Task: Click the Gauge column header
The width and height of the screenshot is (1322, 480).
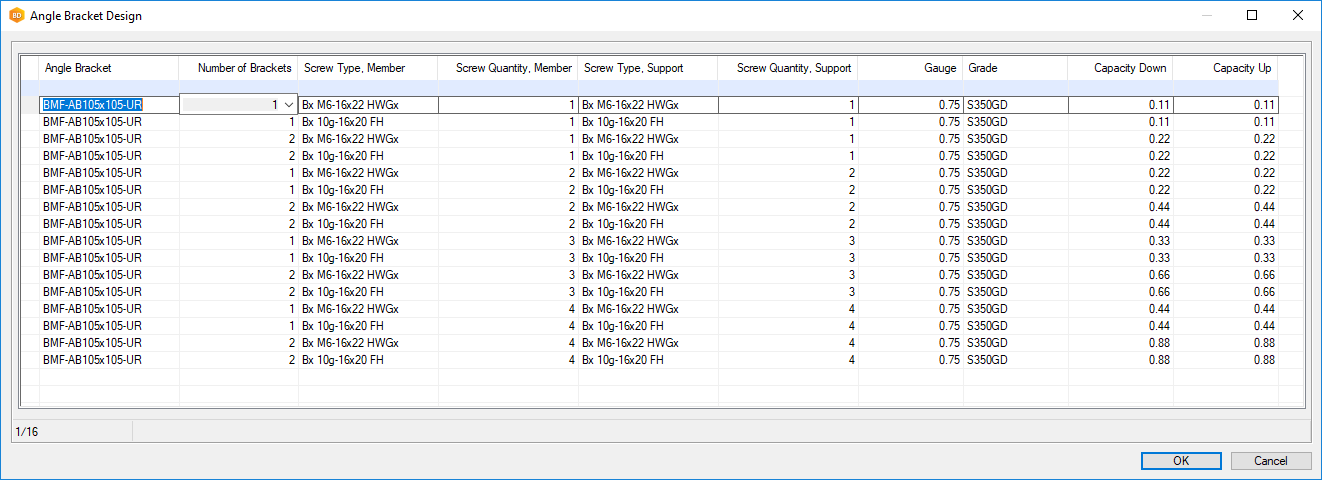Action: pyautogui.click(x=910, y=68)
